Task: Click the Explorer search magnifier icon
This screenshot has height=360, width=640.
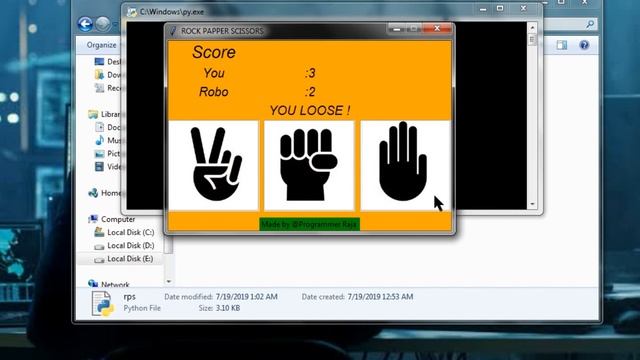Action: tap(590, 24)
